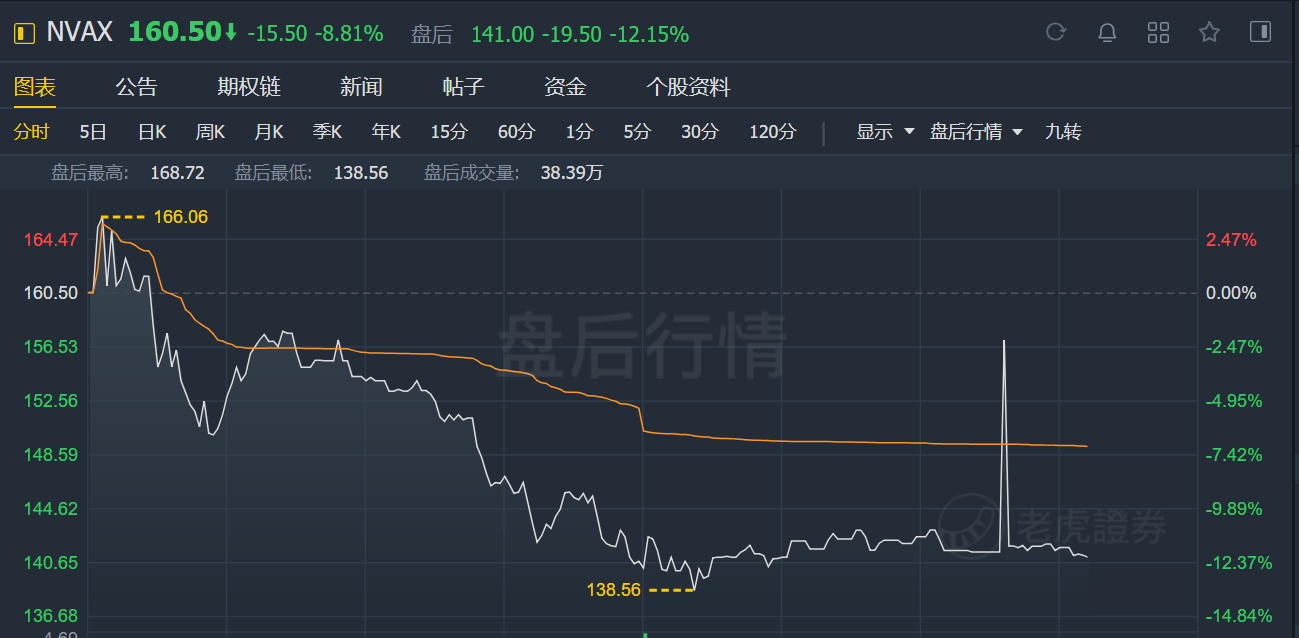Select the 5分 chart interval

coord(637,132)
